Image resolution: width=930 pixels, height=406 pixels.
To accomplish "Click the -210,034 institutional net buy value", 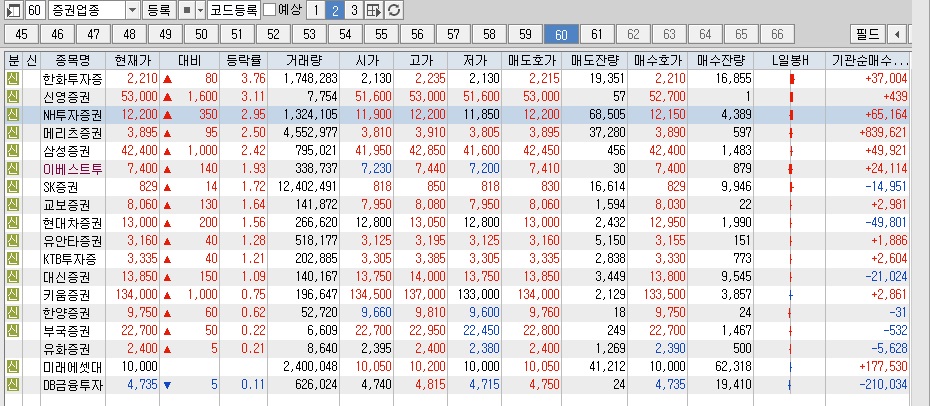I will pyautogui.click(x=868, y=385).
